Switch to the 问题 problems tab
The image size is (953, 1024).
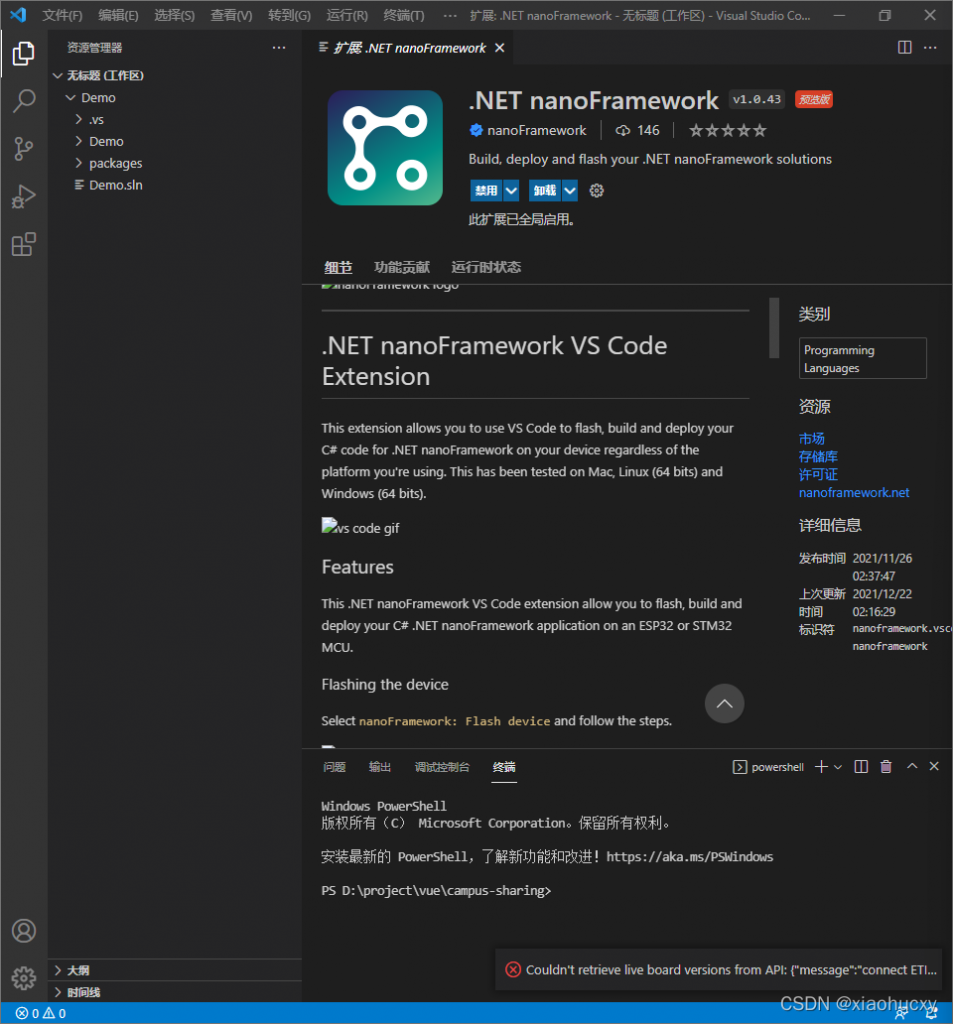(334, 767)
